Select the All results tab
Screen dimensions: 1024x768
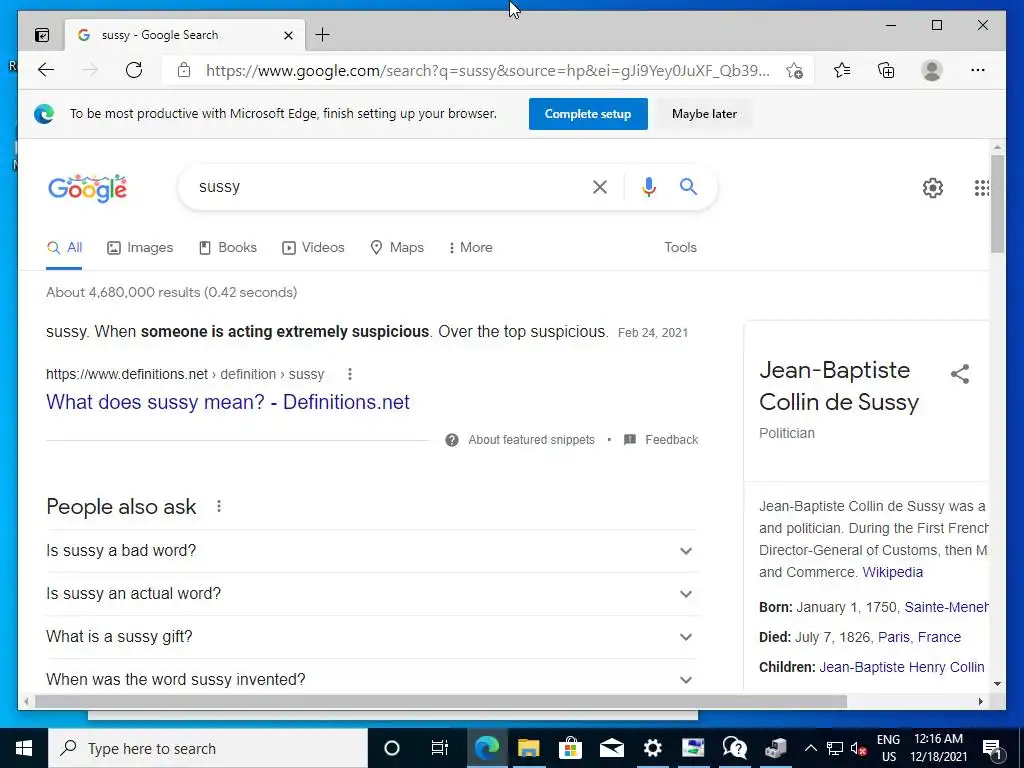click(65, 248)
